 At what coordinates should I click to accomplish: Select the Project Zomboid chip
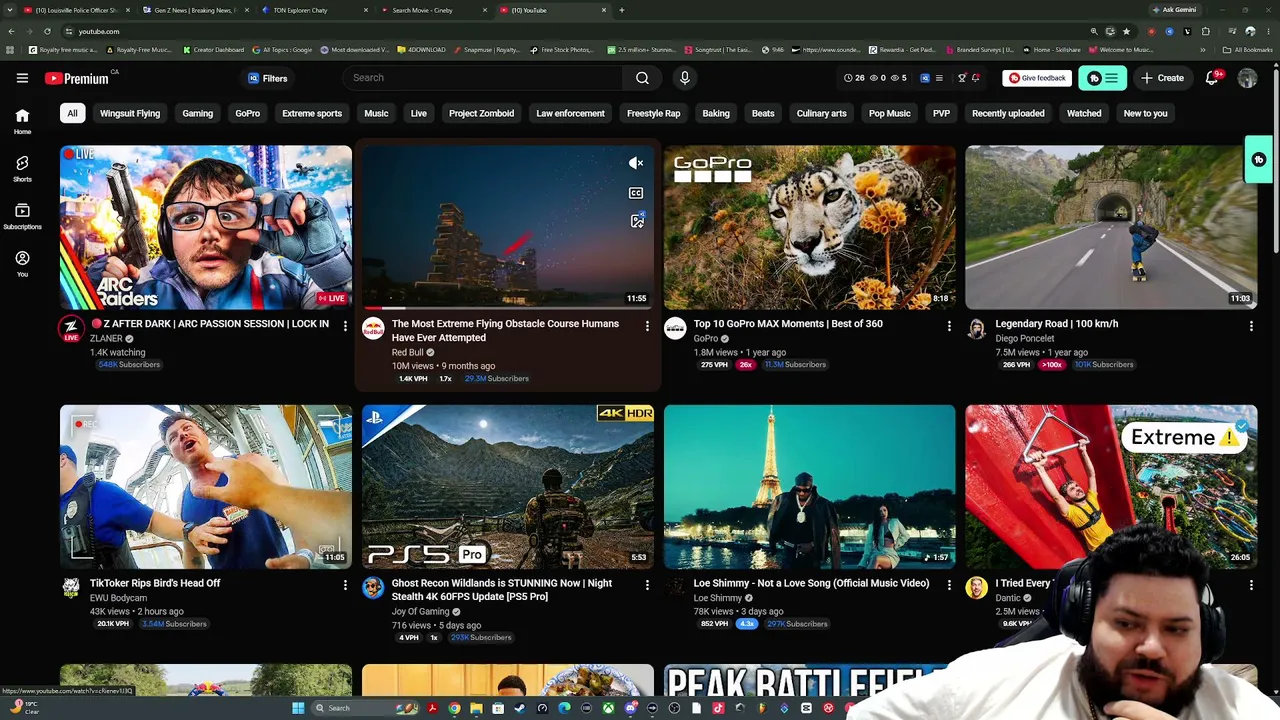pyautogui.click(x=481, y=113)
